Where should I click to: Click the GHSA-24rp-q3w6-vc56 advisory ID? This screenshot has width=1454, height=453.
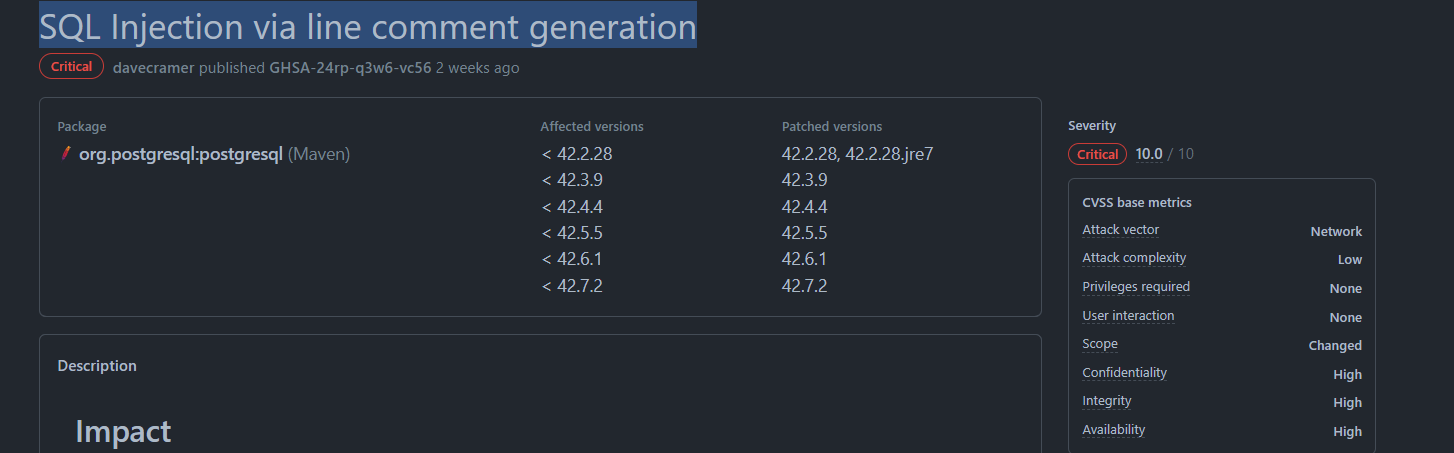coord(350,68)
